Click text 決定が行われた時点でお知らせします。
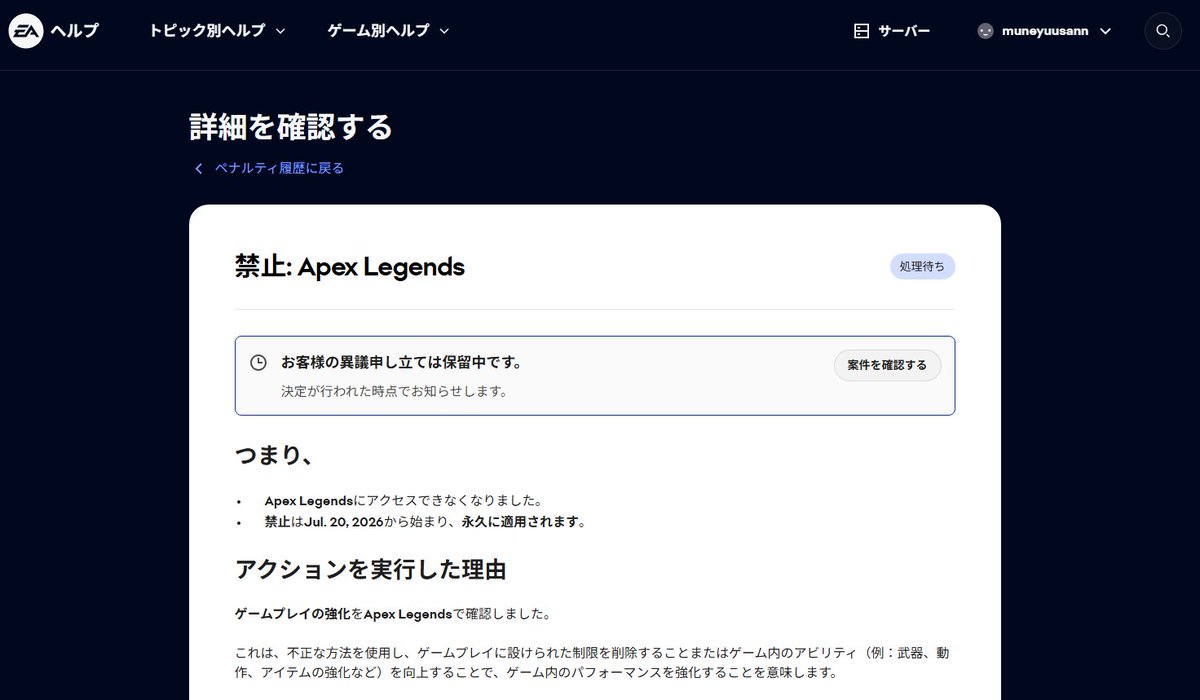Viewport: 1200px width, 700px height. [394, 391]
